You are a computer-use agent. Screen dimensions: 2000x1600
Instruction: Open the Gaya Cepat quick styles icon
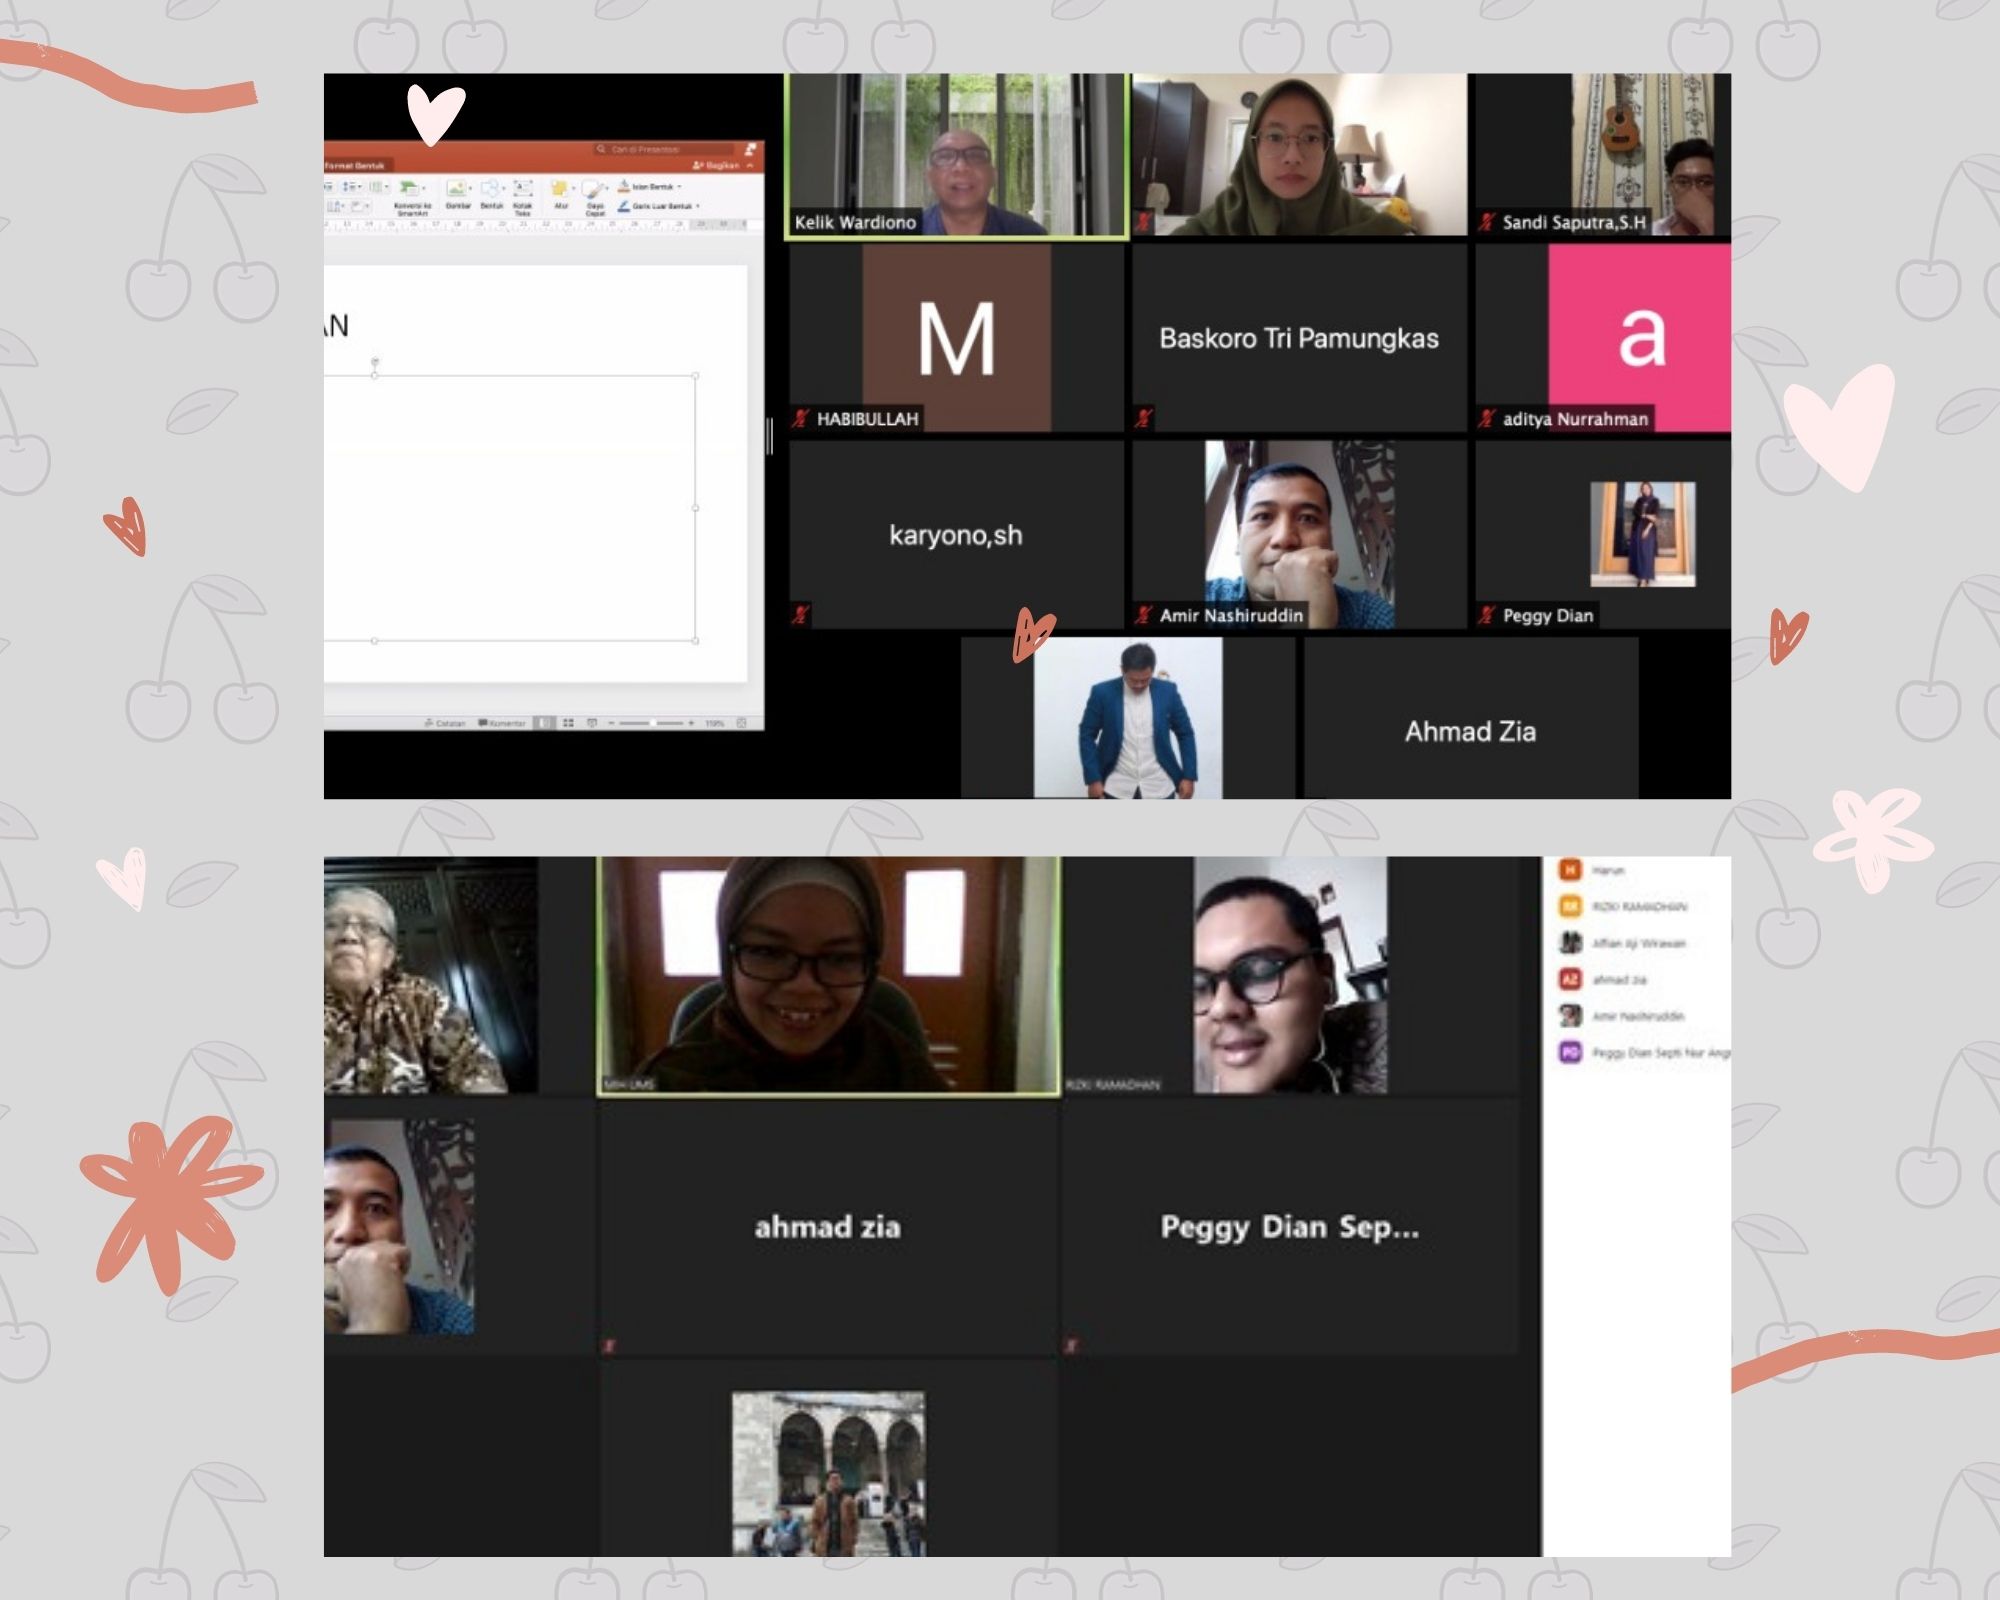click(592, 189)
